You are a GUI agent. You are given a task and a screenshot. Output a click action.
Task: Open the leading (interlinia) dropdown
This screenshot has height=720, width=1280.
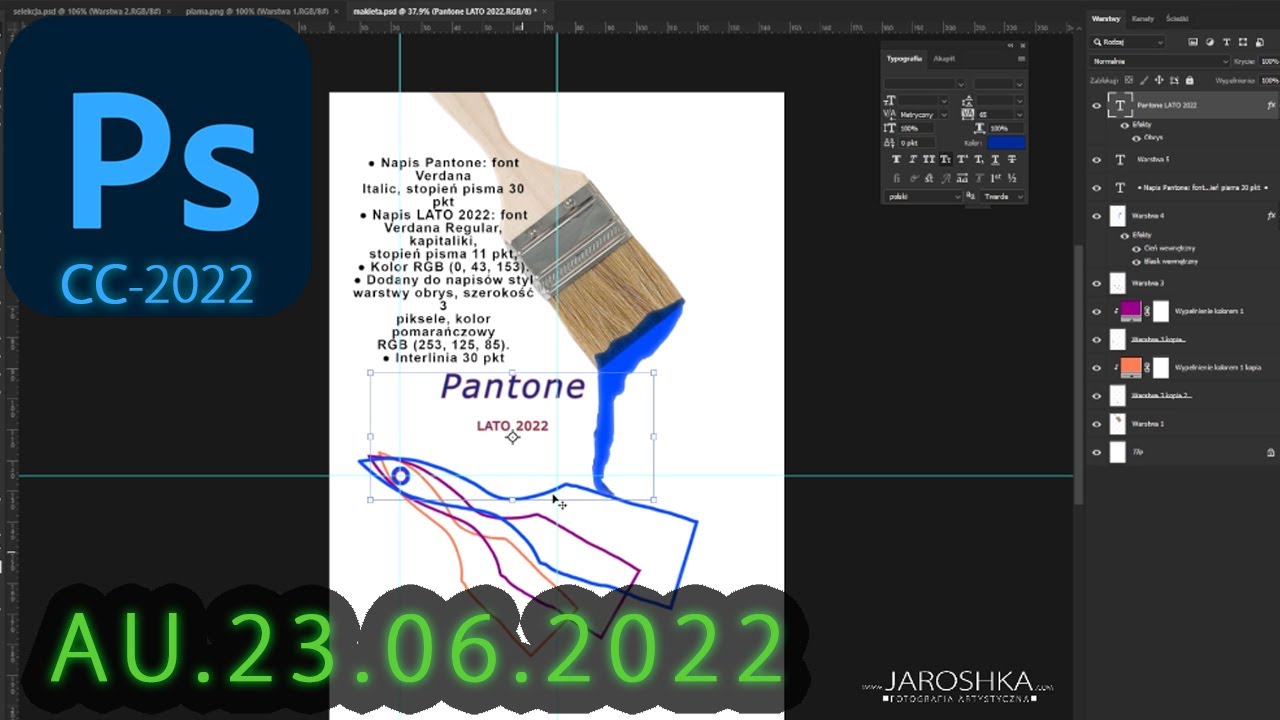[x=1001, y=101]
